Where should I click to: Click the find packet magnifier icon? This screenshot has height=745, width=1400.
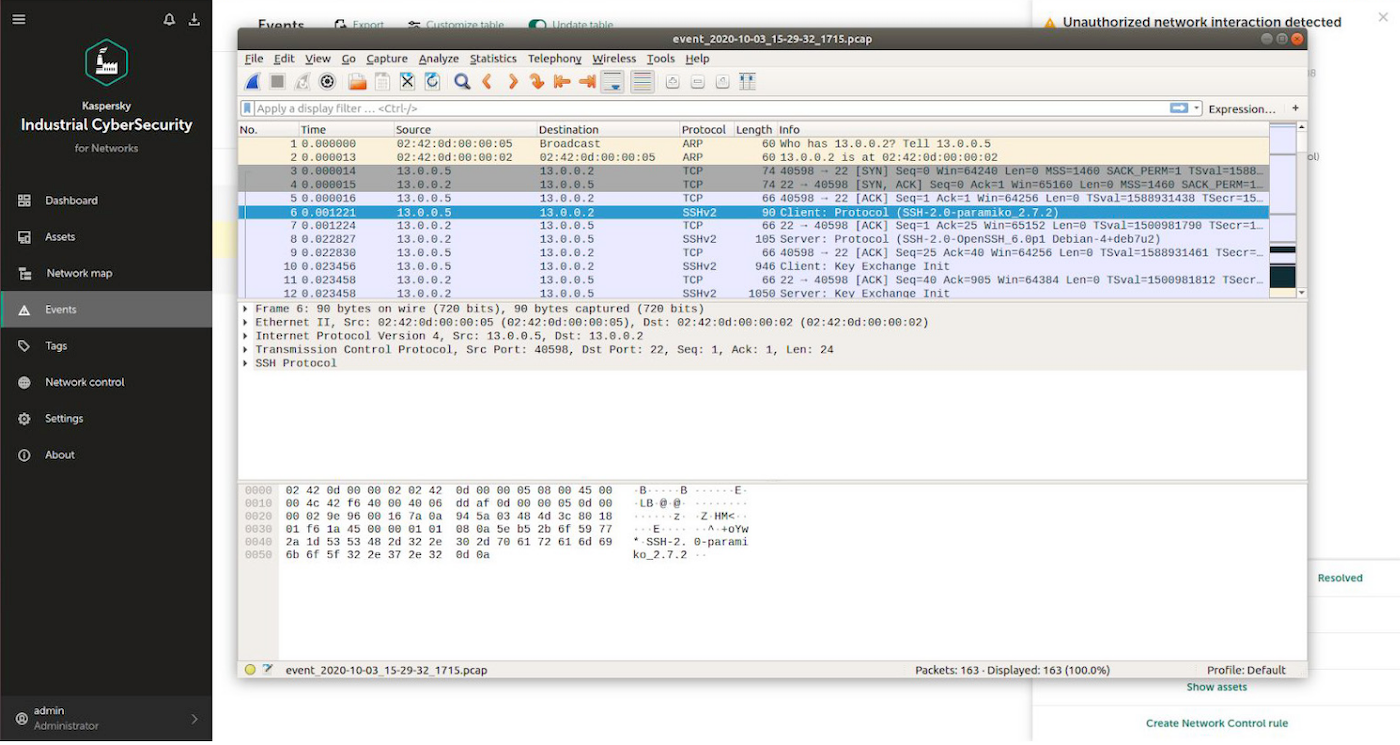pos(462,82)
